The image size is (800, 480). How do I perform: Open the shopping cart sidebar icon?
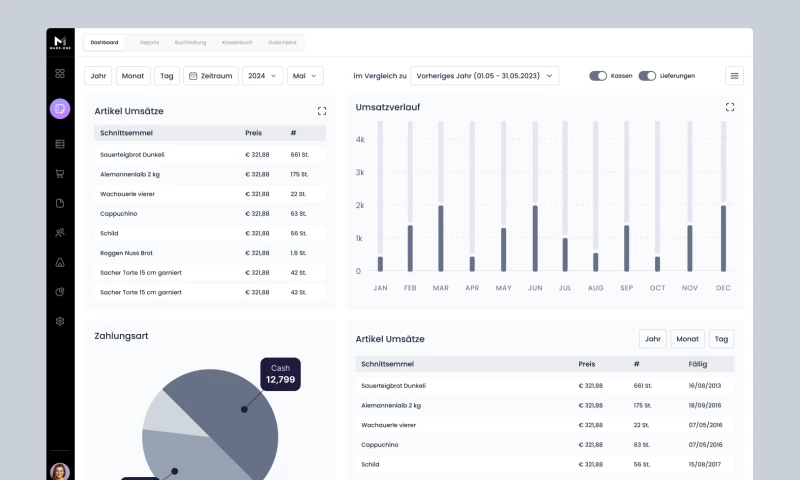coord(60,174)
